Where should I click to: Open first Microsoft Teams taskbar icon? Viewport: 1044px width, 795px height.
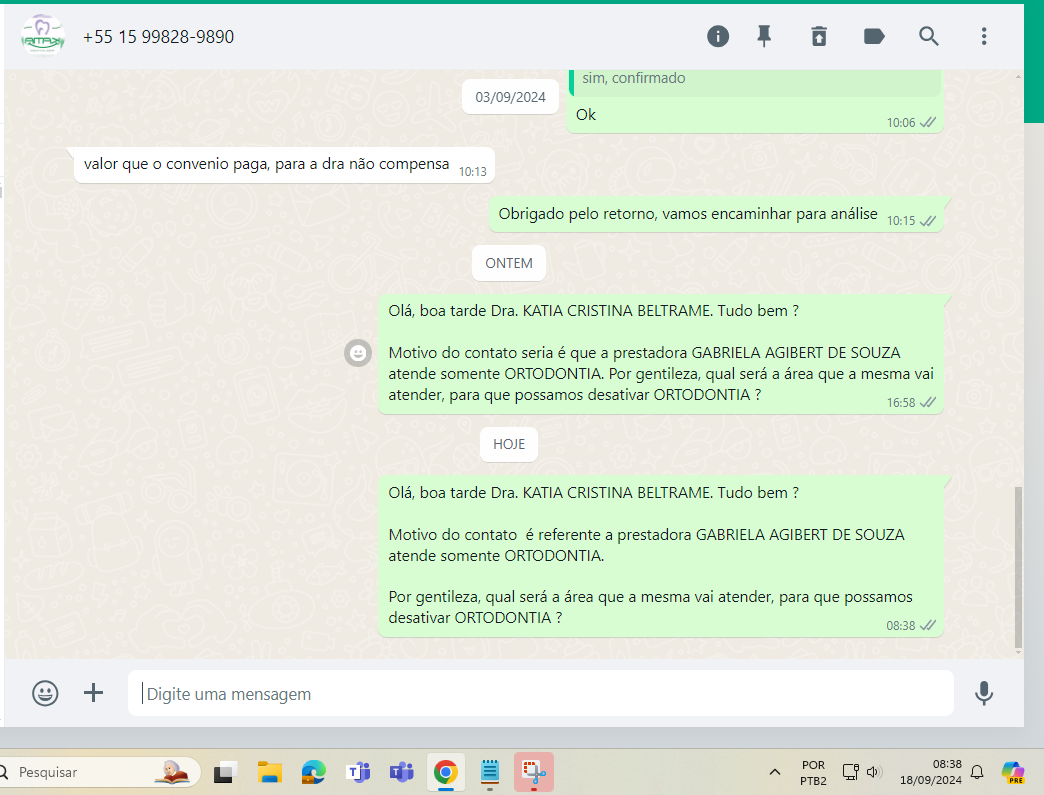[358, 772]
